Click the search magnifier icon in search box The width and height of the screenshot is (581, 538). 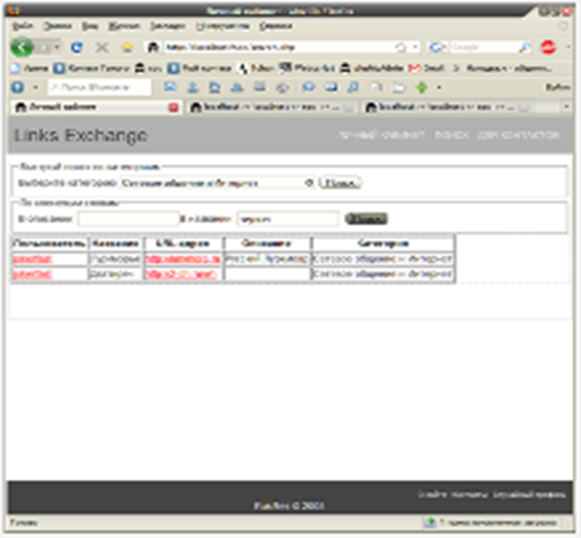pyautogui.click(x=525, y=47)
